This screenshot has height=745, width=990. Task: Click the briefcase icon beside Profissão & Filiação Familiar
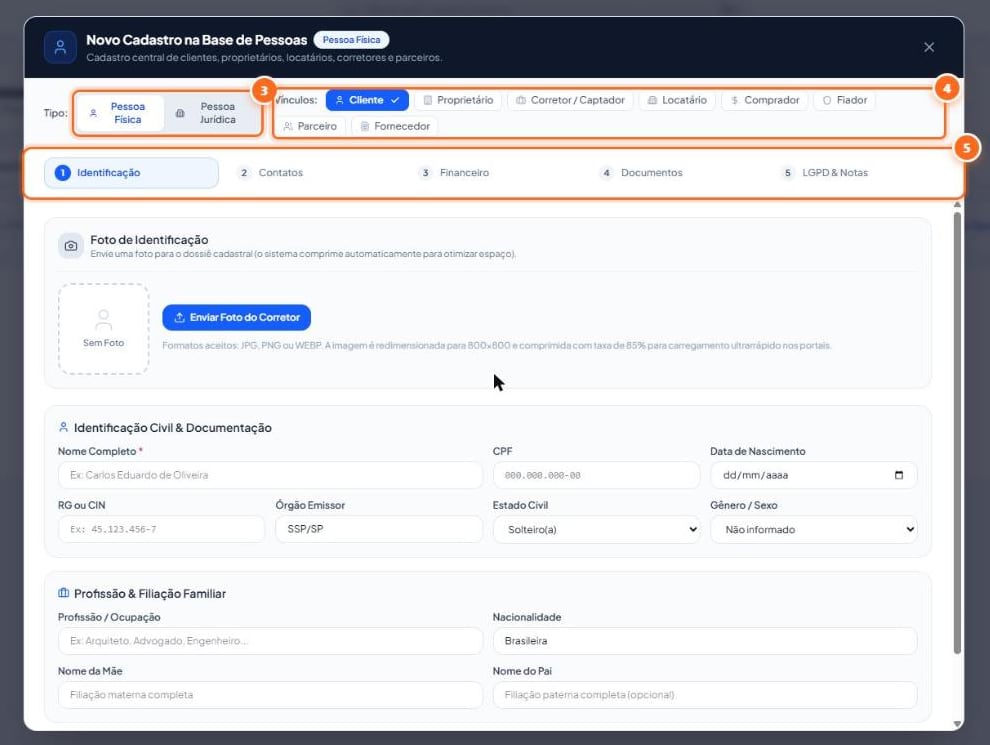[x=63, y=593]
